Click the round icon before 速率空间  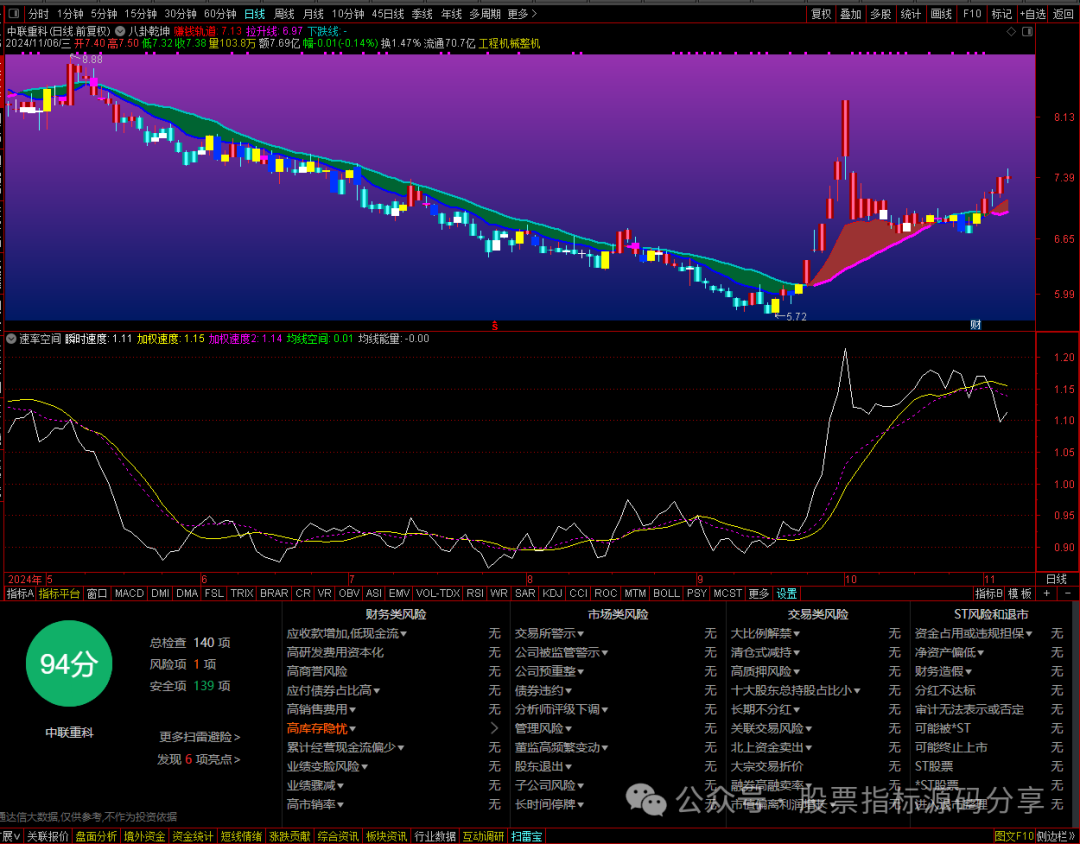12,339
